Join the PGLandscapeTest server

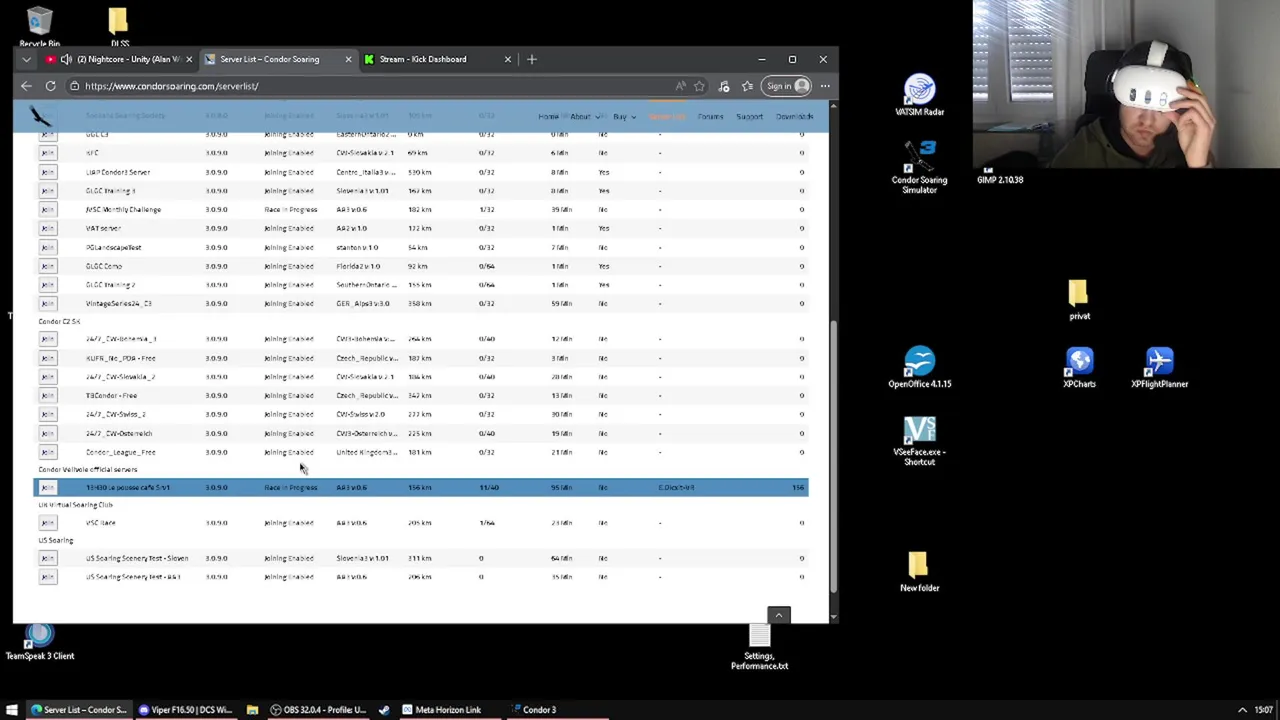(47, 247)
